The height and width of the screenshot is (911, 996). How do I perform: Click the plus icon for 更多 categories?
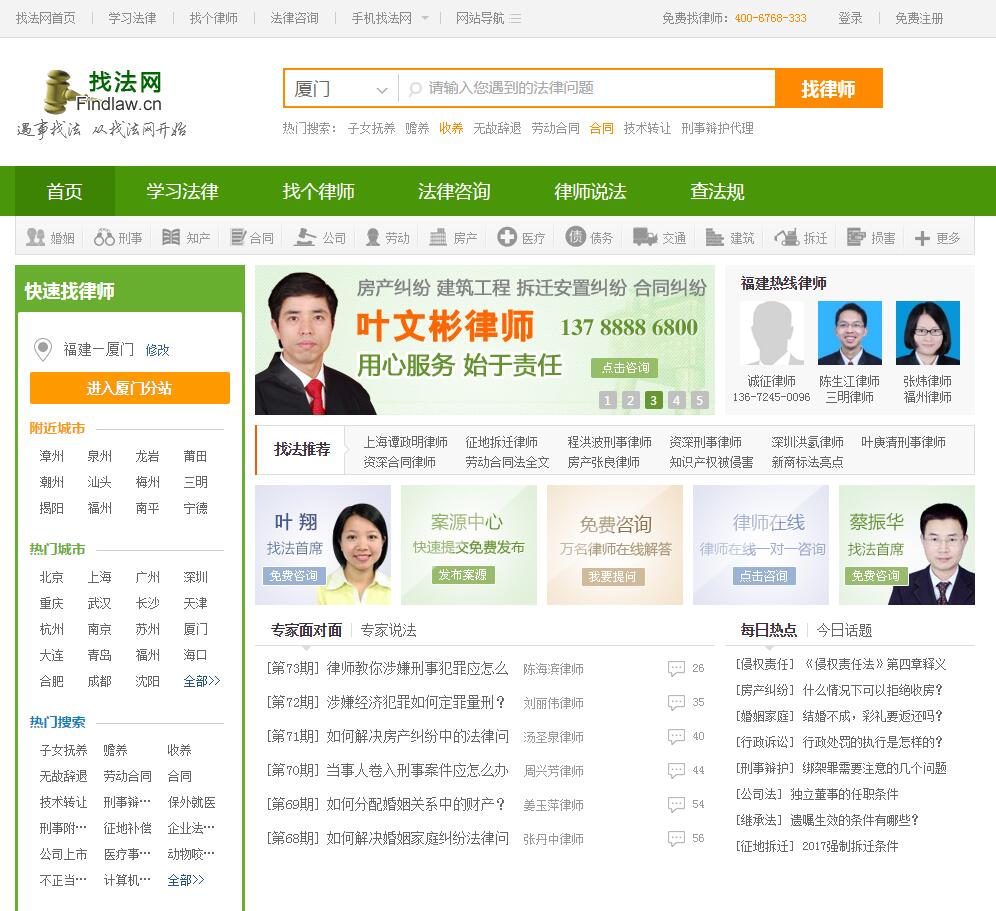[922, 238]
